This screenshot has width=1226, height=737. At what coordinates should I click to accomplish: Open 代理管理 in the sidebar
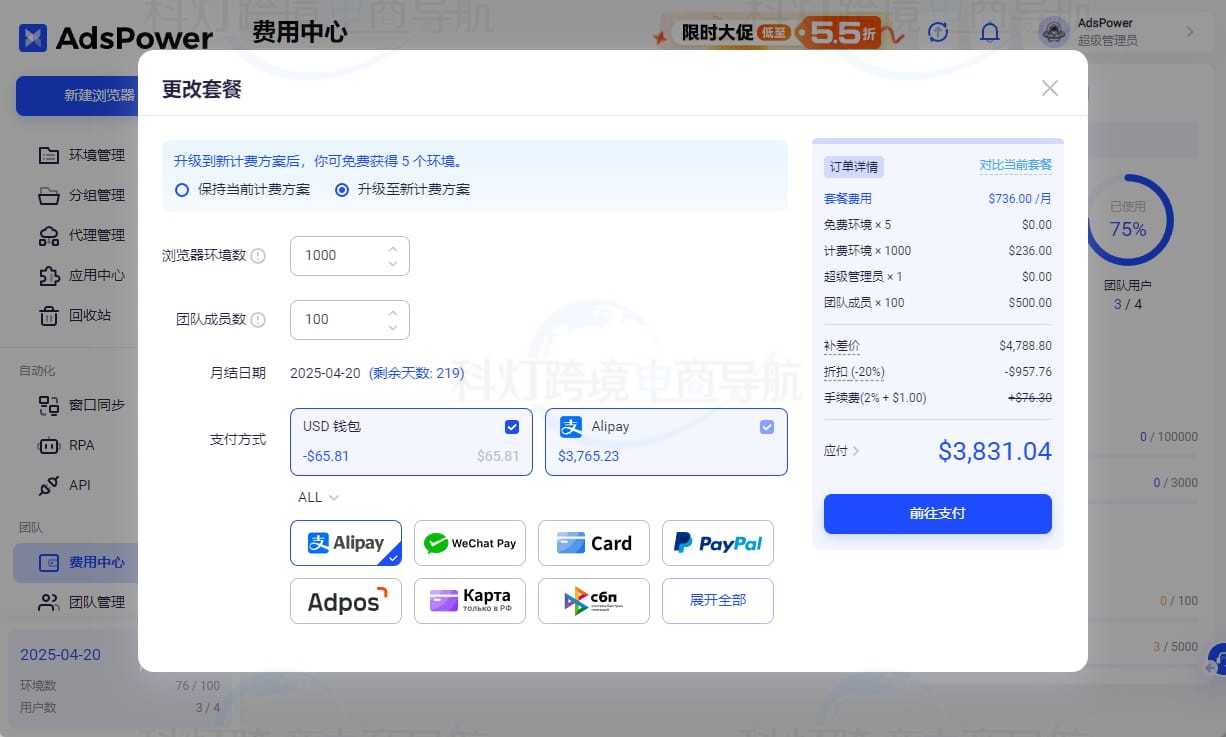coord(92,235)
